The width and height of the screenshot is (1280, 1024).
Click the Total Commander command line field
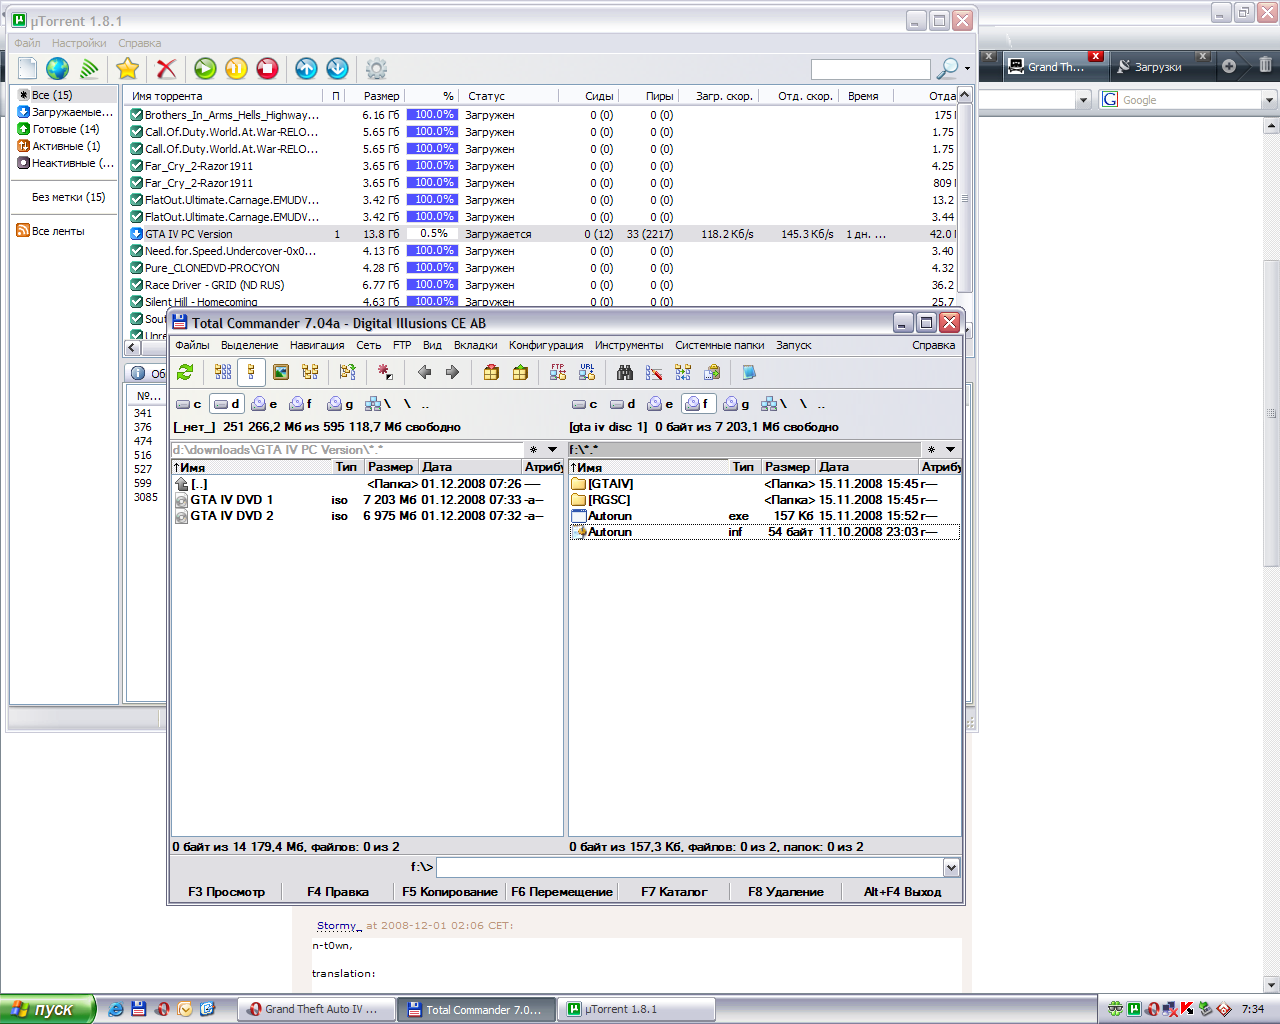click(690, 868)
